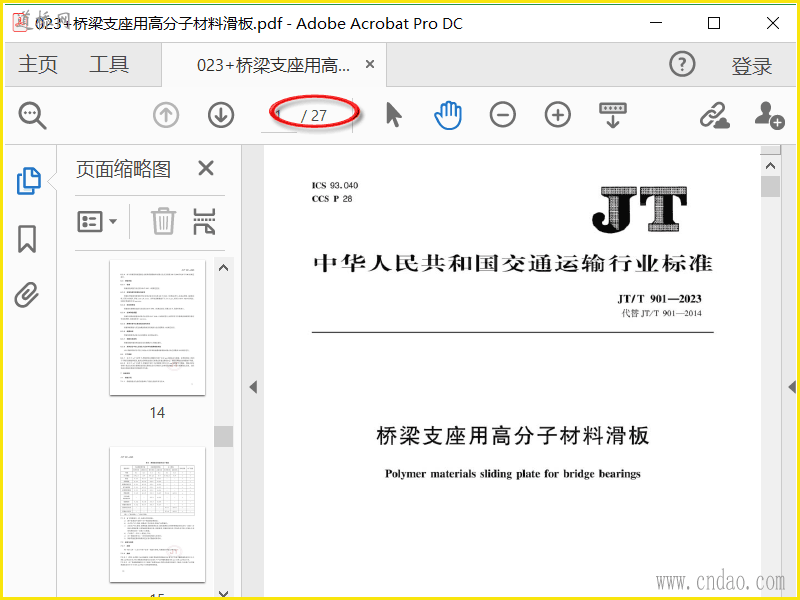This screenshot has height=600, width=800.
Task: Click the thumbnail panel scrollbar handle
Action: 223,436
